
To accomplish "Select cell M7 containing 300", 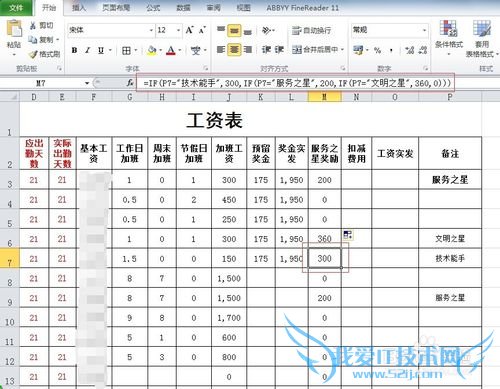I will (x=325, y=258).
